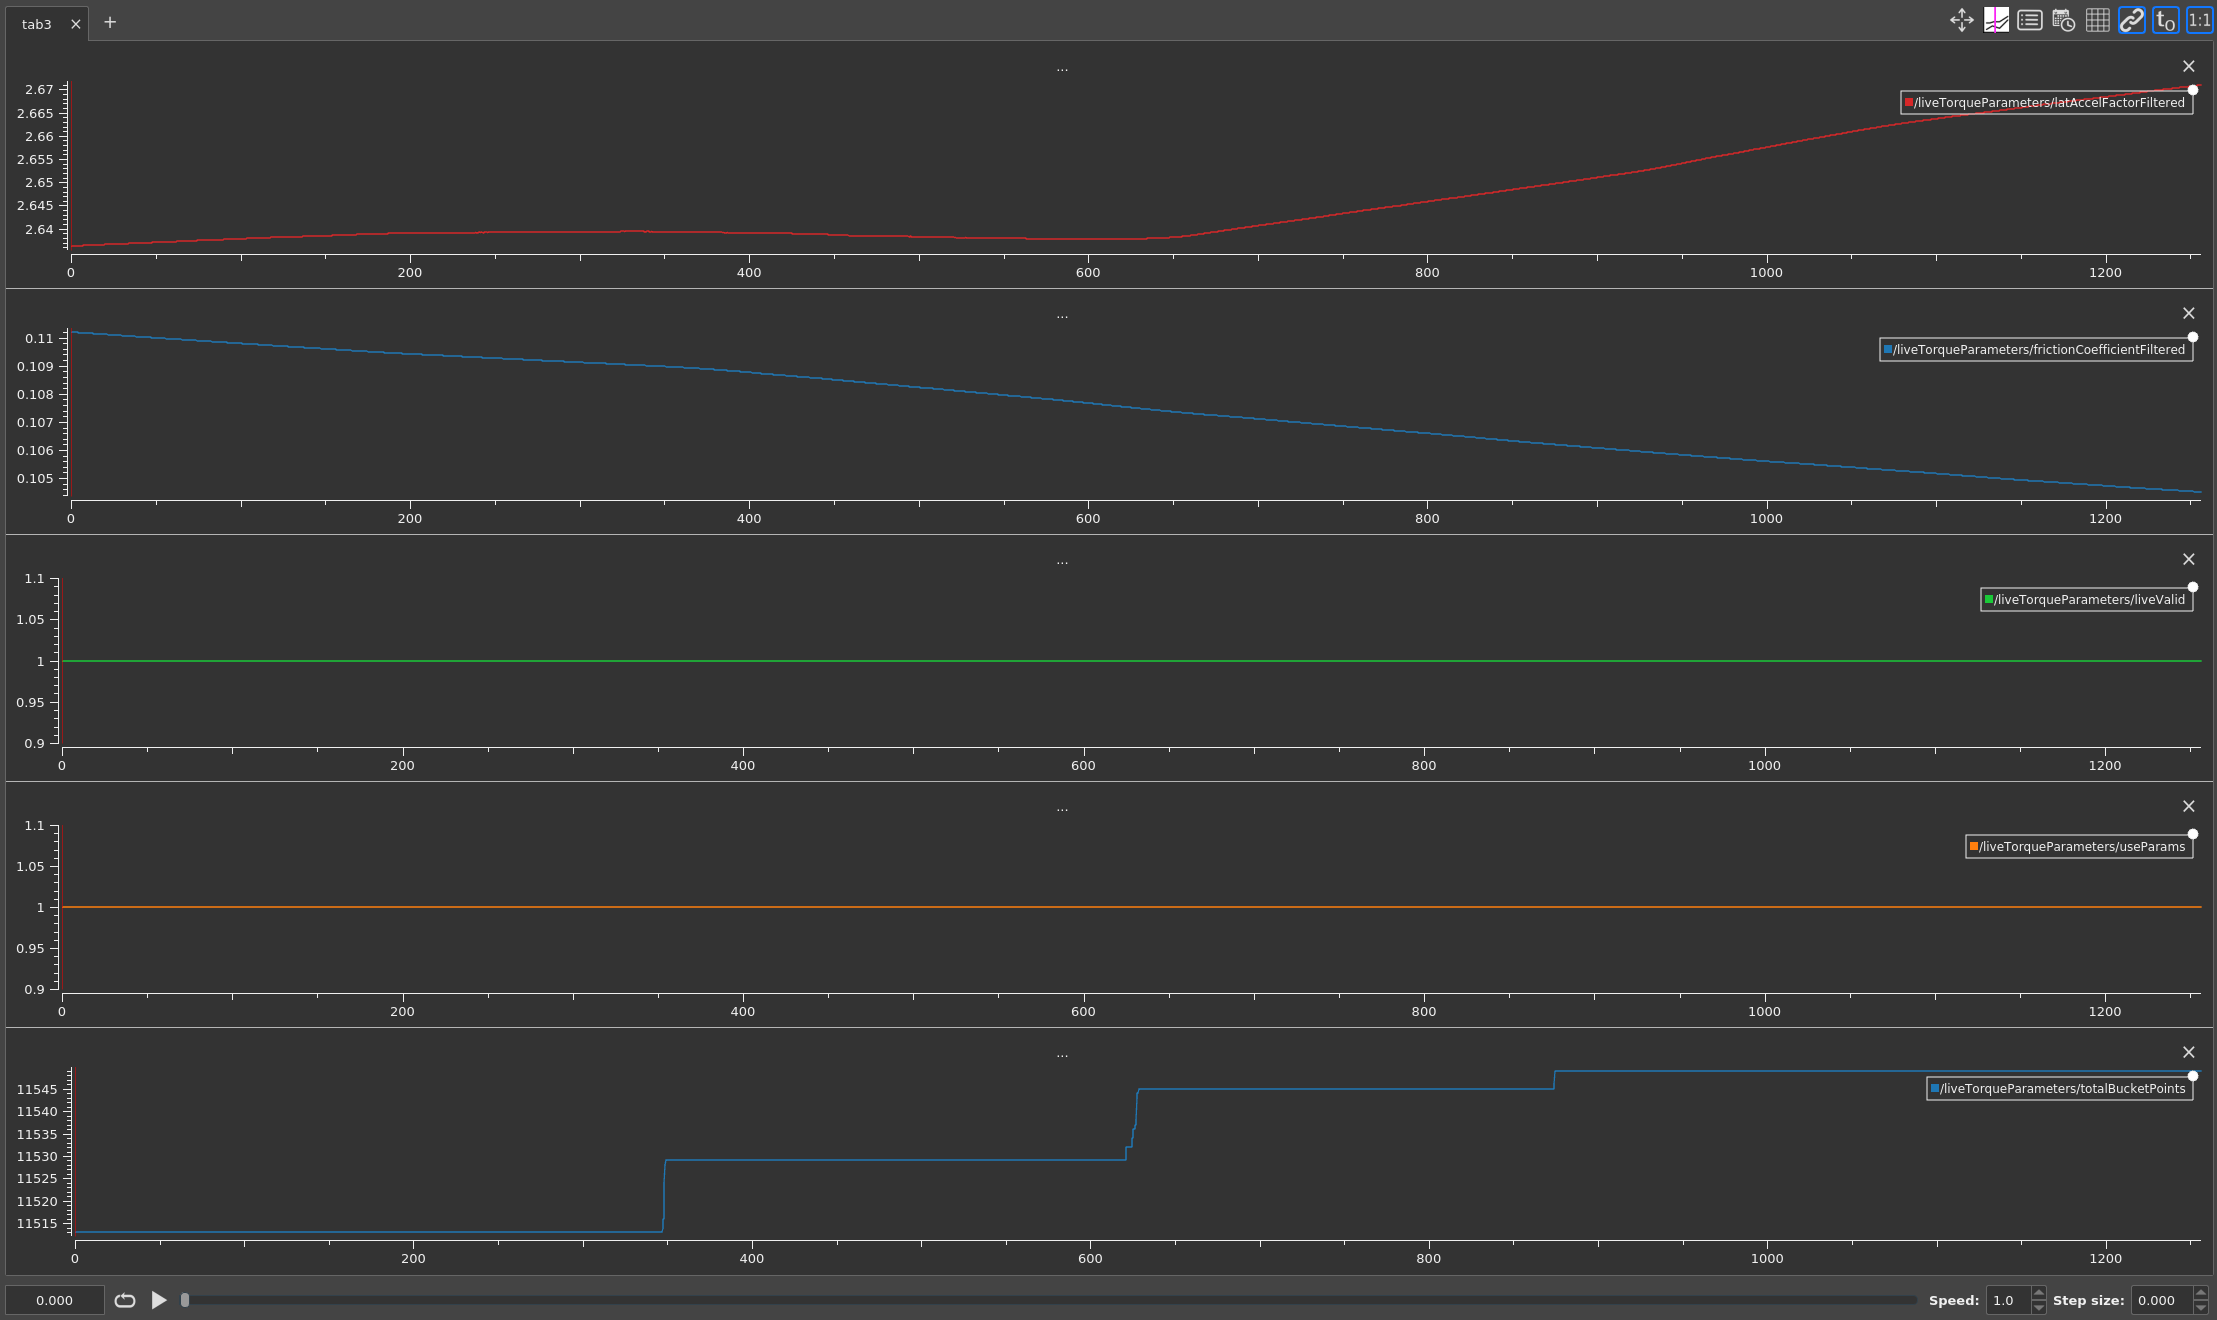Click the loop playback icon
Image resolution: width=2217 pixels, height=1320 pixels.
coord(125,1300)
